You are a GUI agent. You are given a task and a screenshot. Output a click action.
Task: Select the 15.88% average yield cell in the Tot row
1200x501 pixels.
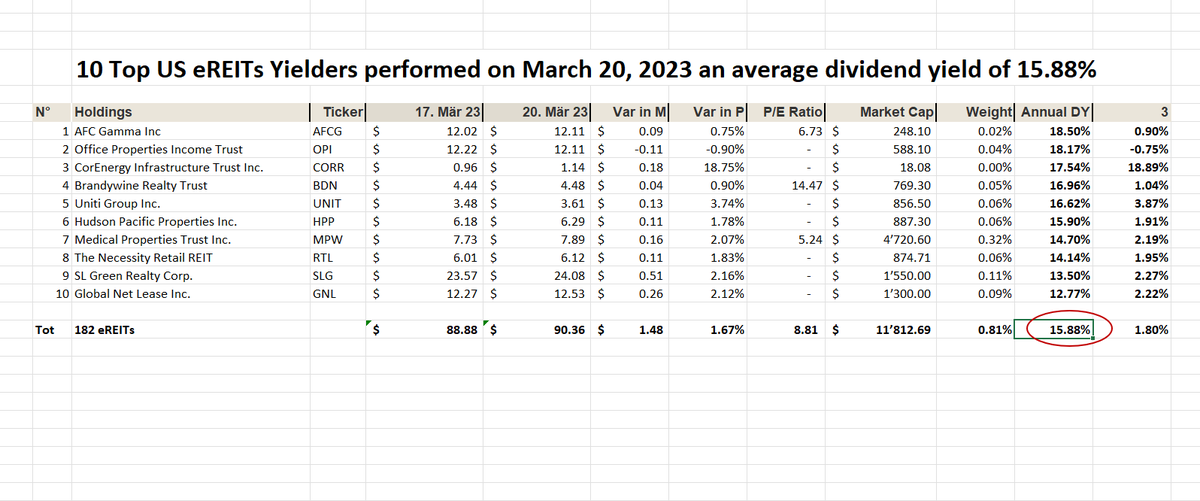tap(1055, 331)
